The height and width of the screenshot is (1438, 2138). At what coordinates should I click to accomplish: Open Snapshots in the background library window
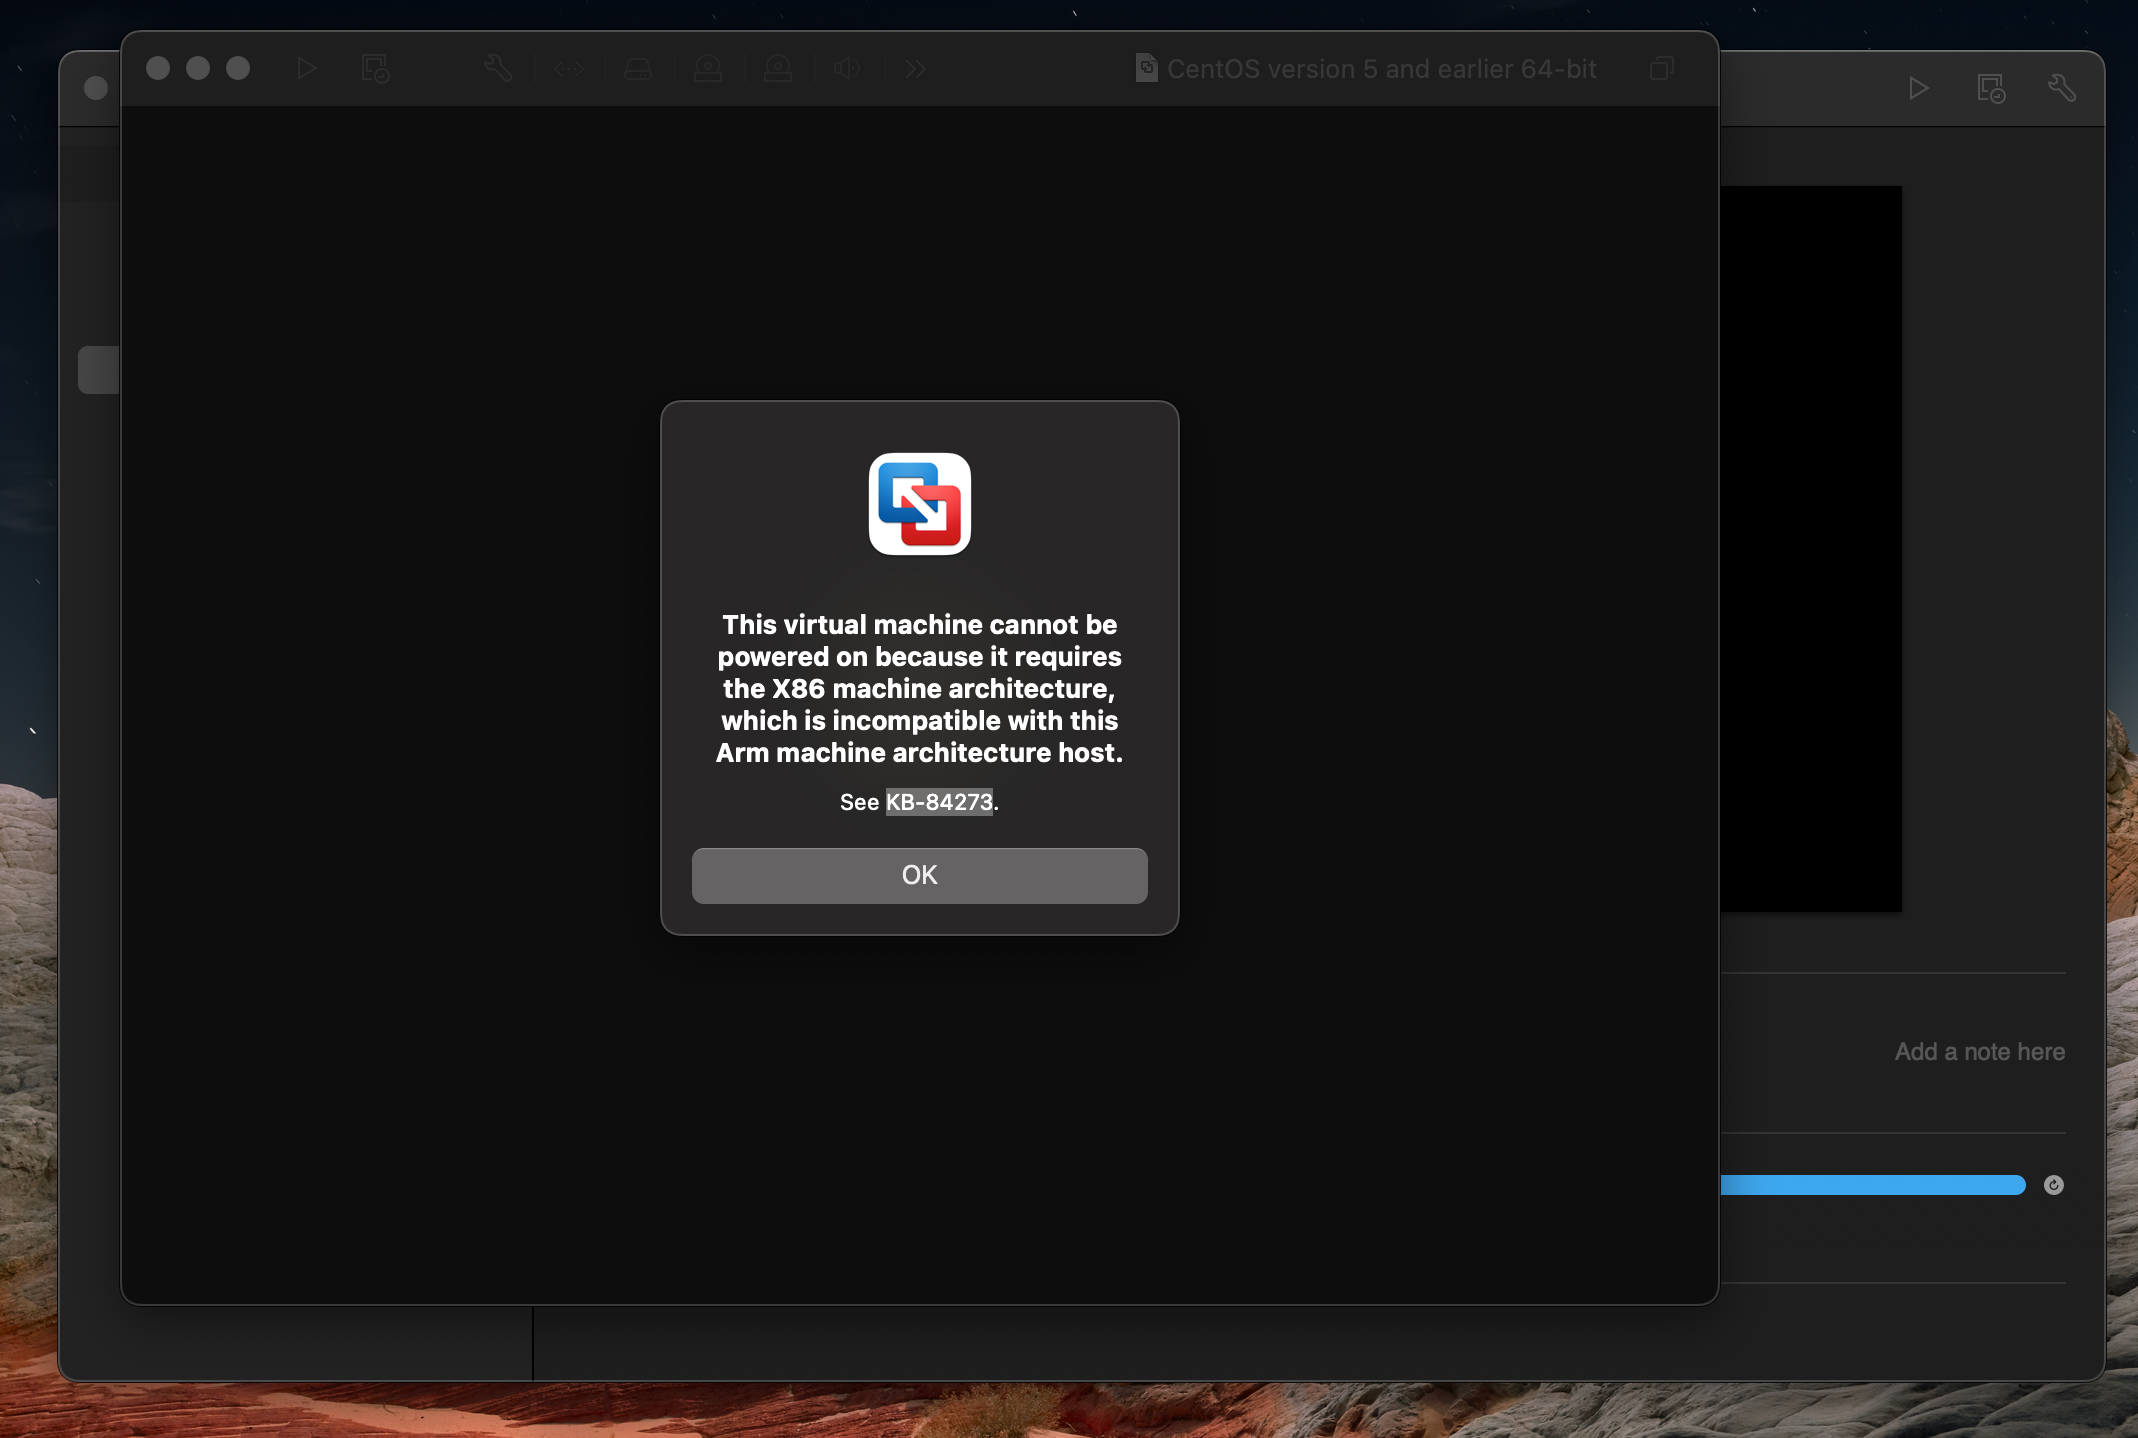point(1990,89)
